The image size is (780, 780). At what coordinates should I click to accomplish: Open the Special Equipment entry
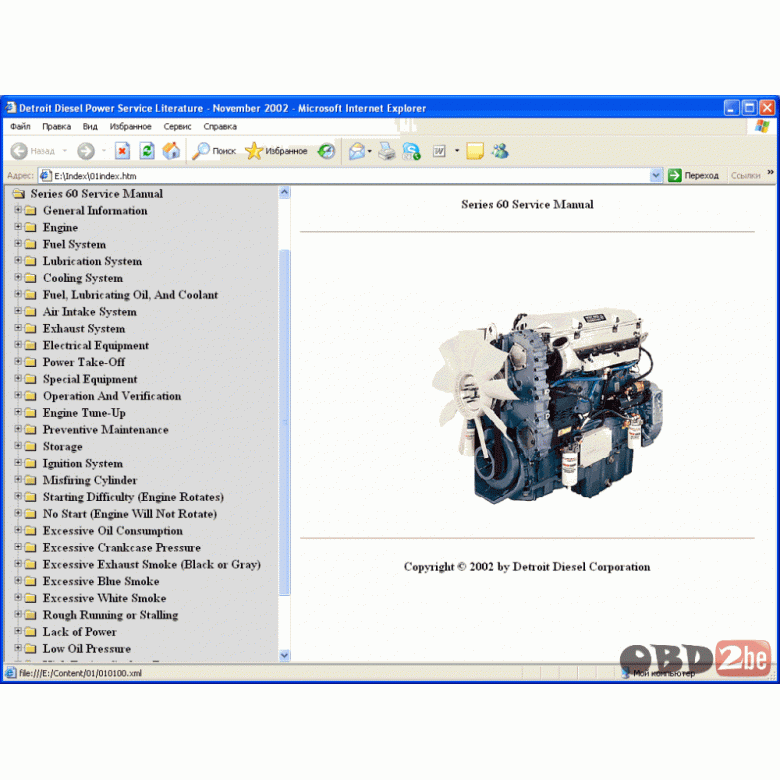90,379
